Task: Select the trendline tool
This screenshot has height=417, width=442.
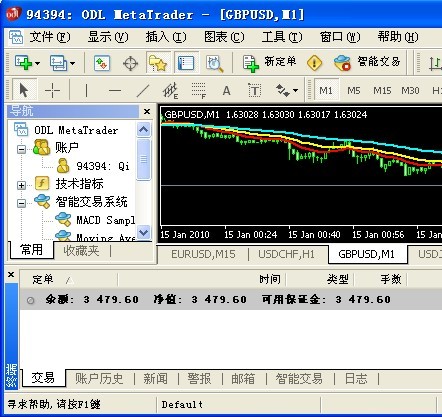Action: pos(143,90)
